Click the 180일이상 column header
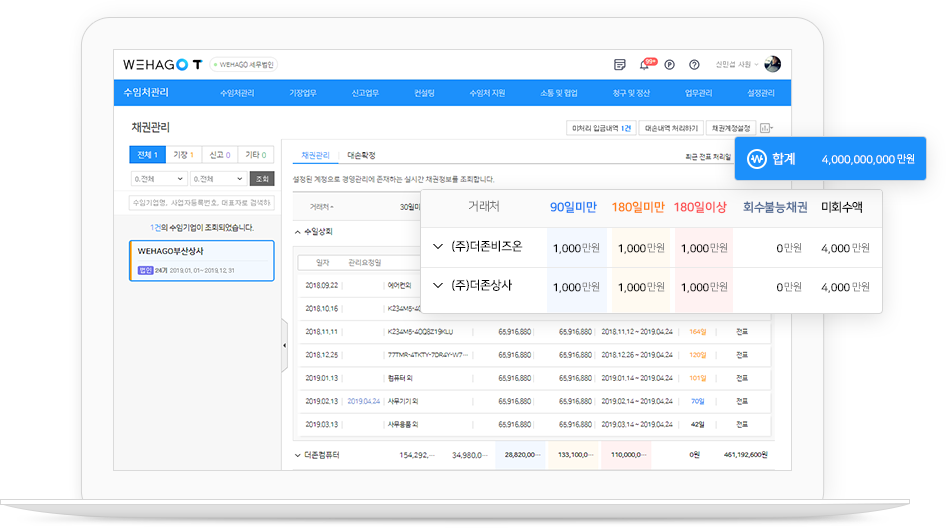The image size is (946, 528). point(700,207)
